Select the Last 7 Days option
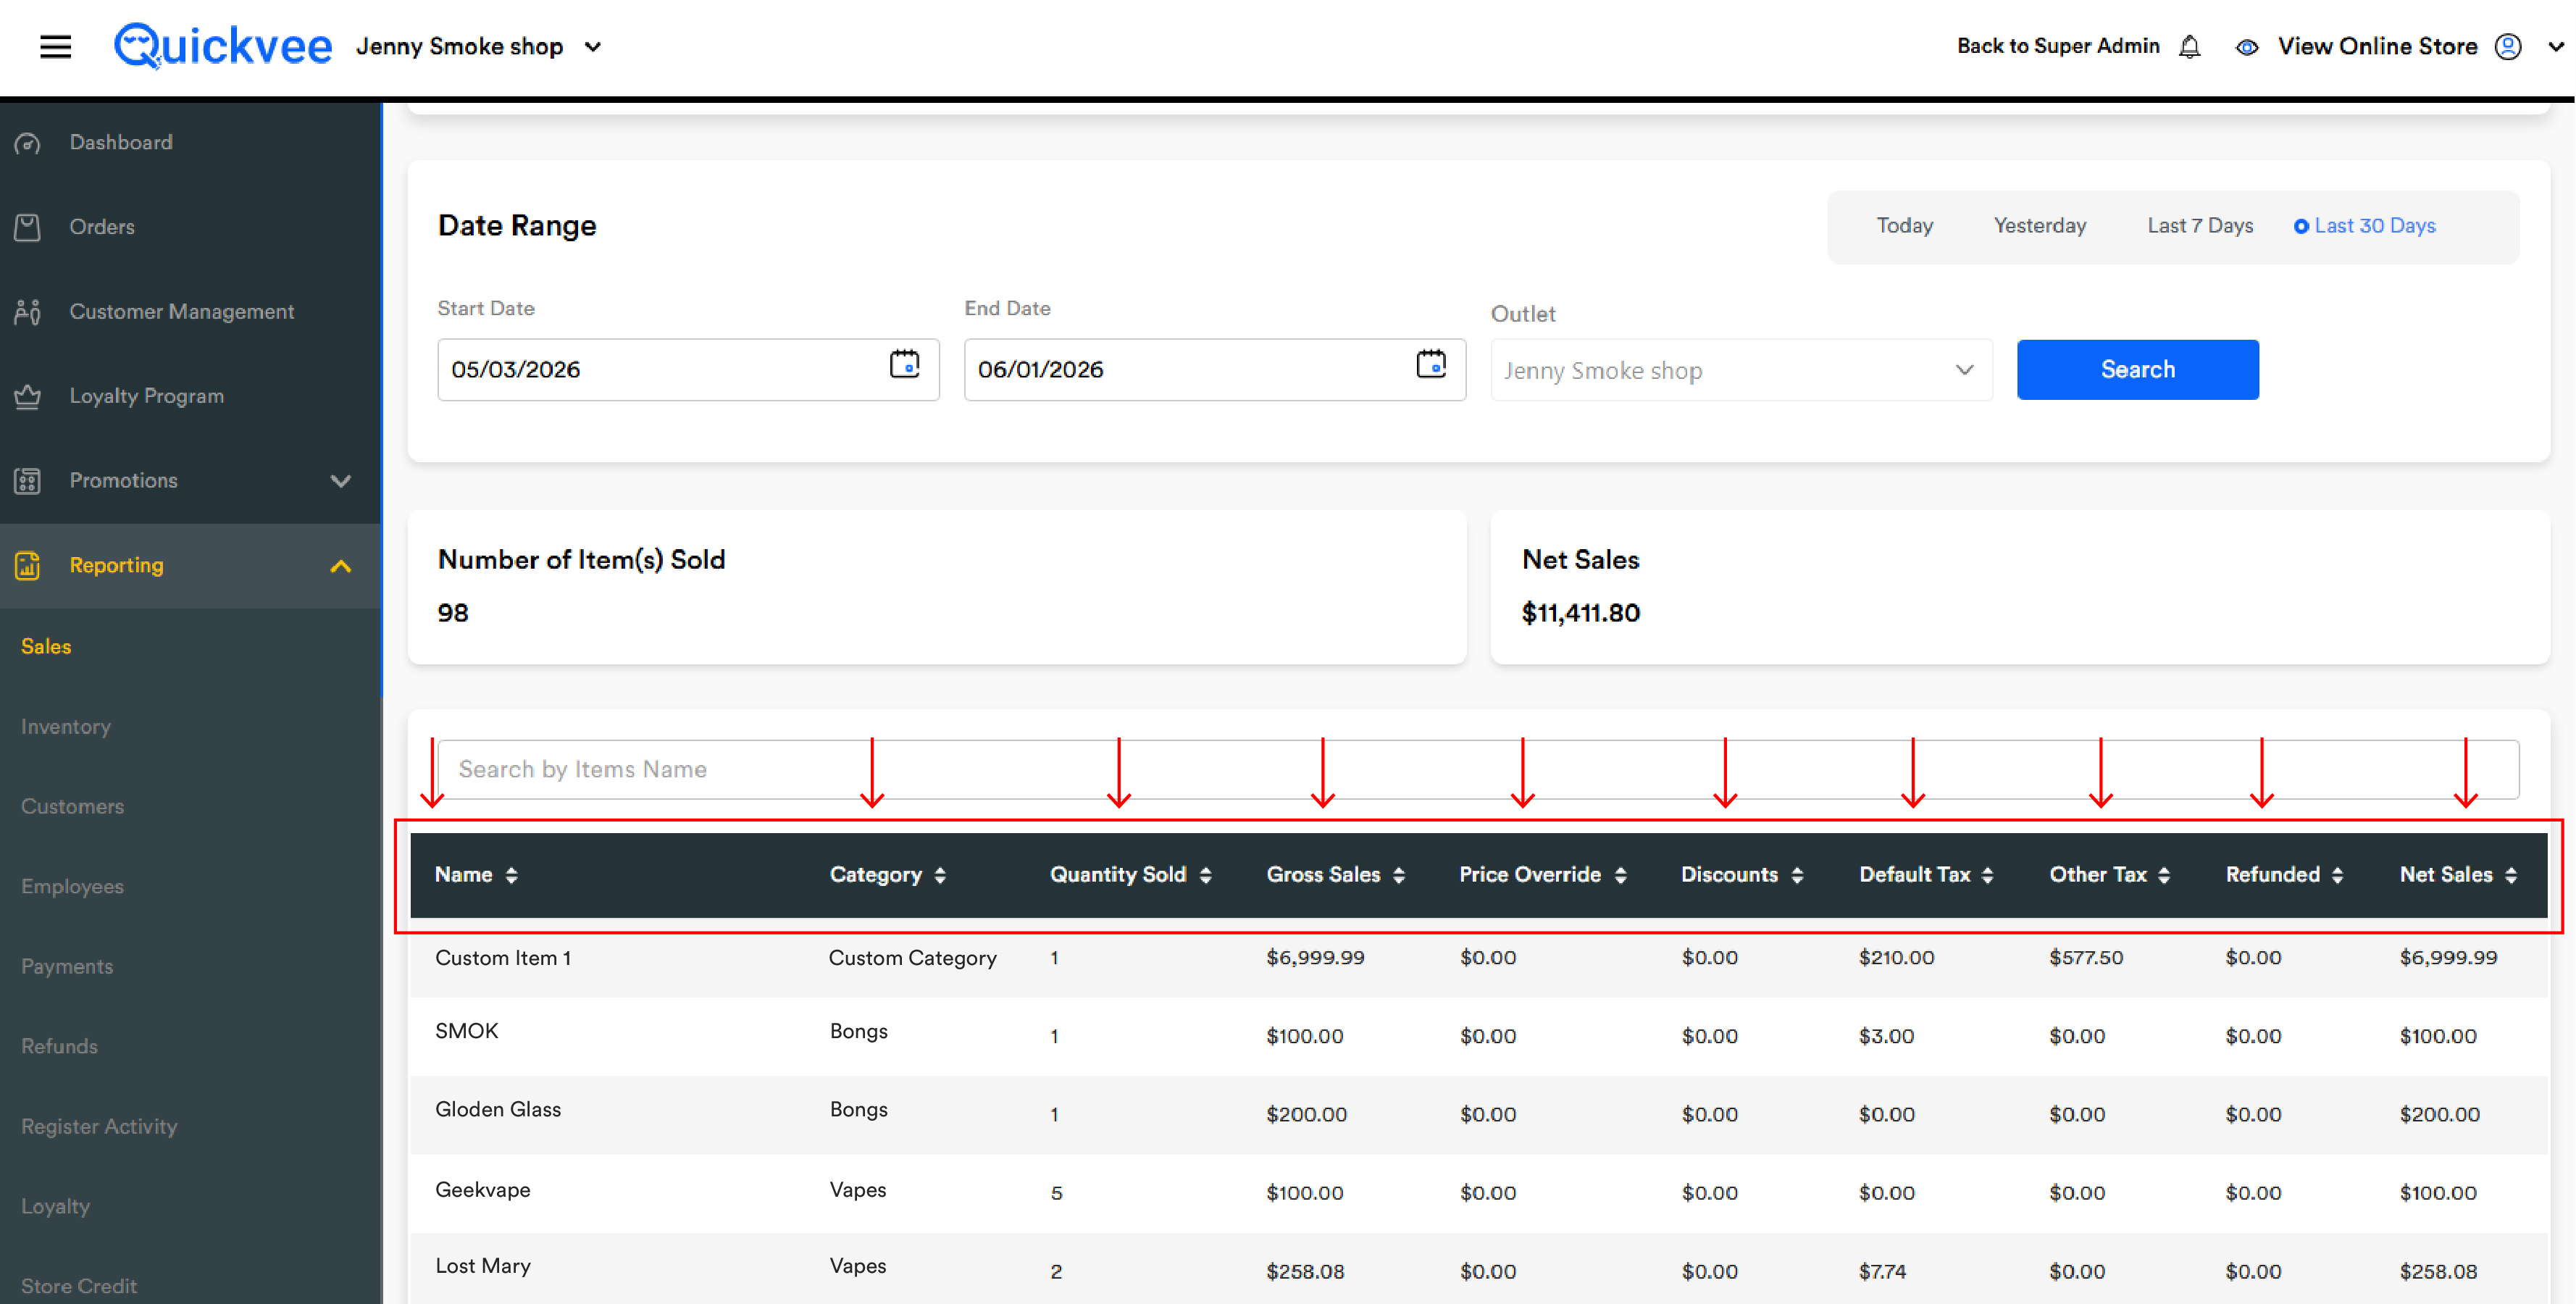Image resolution: width=2576 pixels, height=1304 pixels. pyautogui.click(x=2199, y=226)
